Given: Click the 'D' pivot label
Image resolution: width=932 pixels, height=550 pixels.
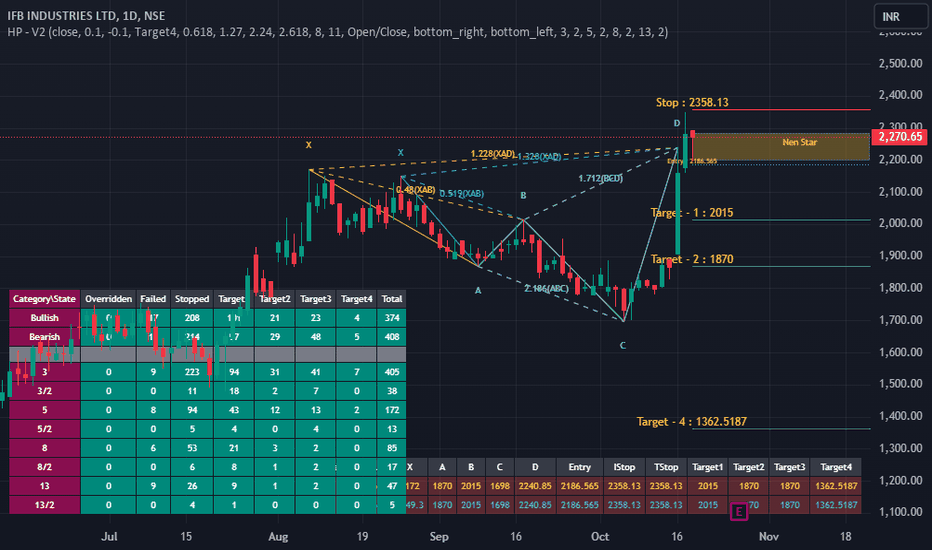Looking at the screenshot, I should point(676,124).
